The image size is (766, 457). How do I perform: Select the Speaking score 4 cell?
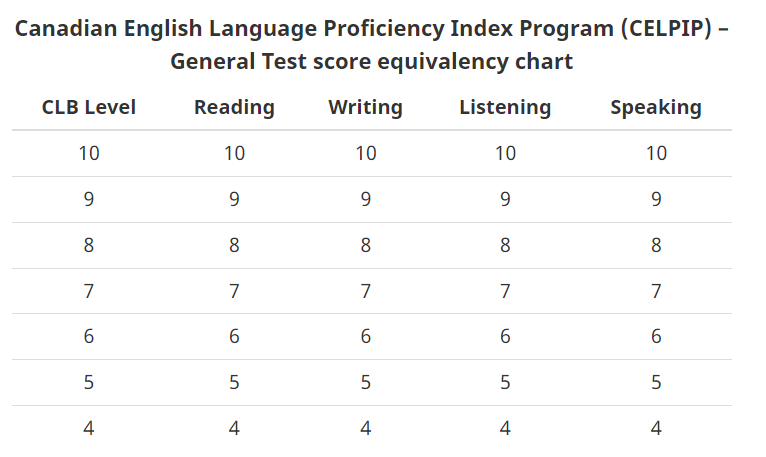(x=656, y=428)
